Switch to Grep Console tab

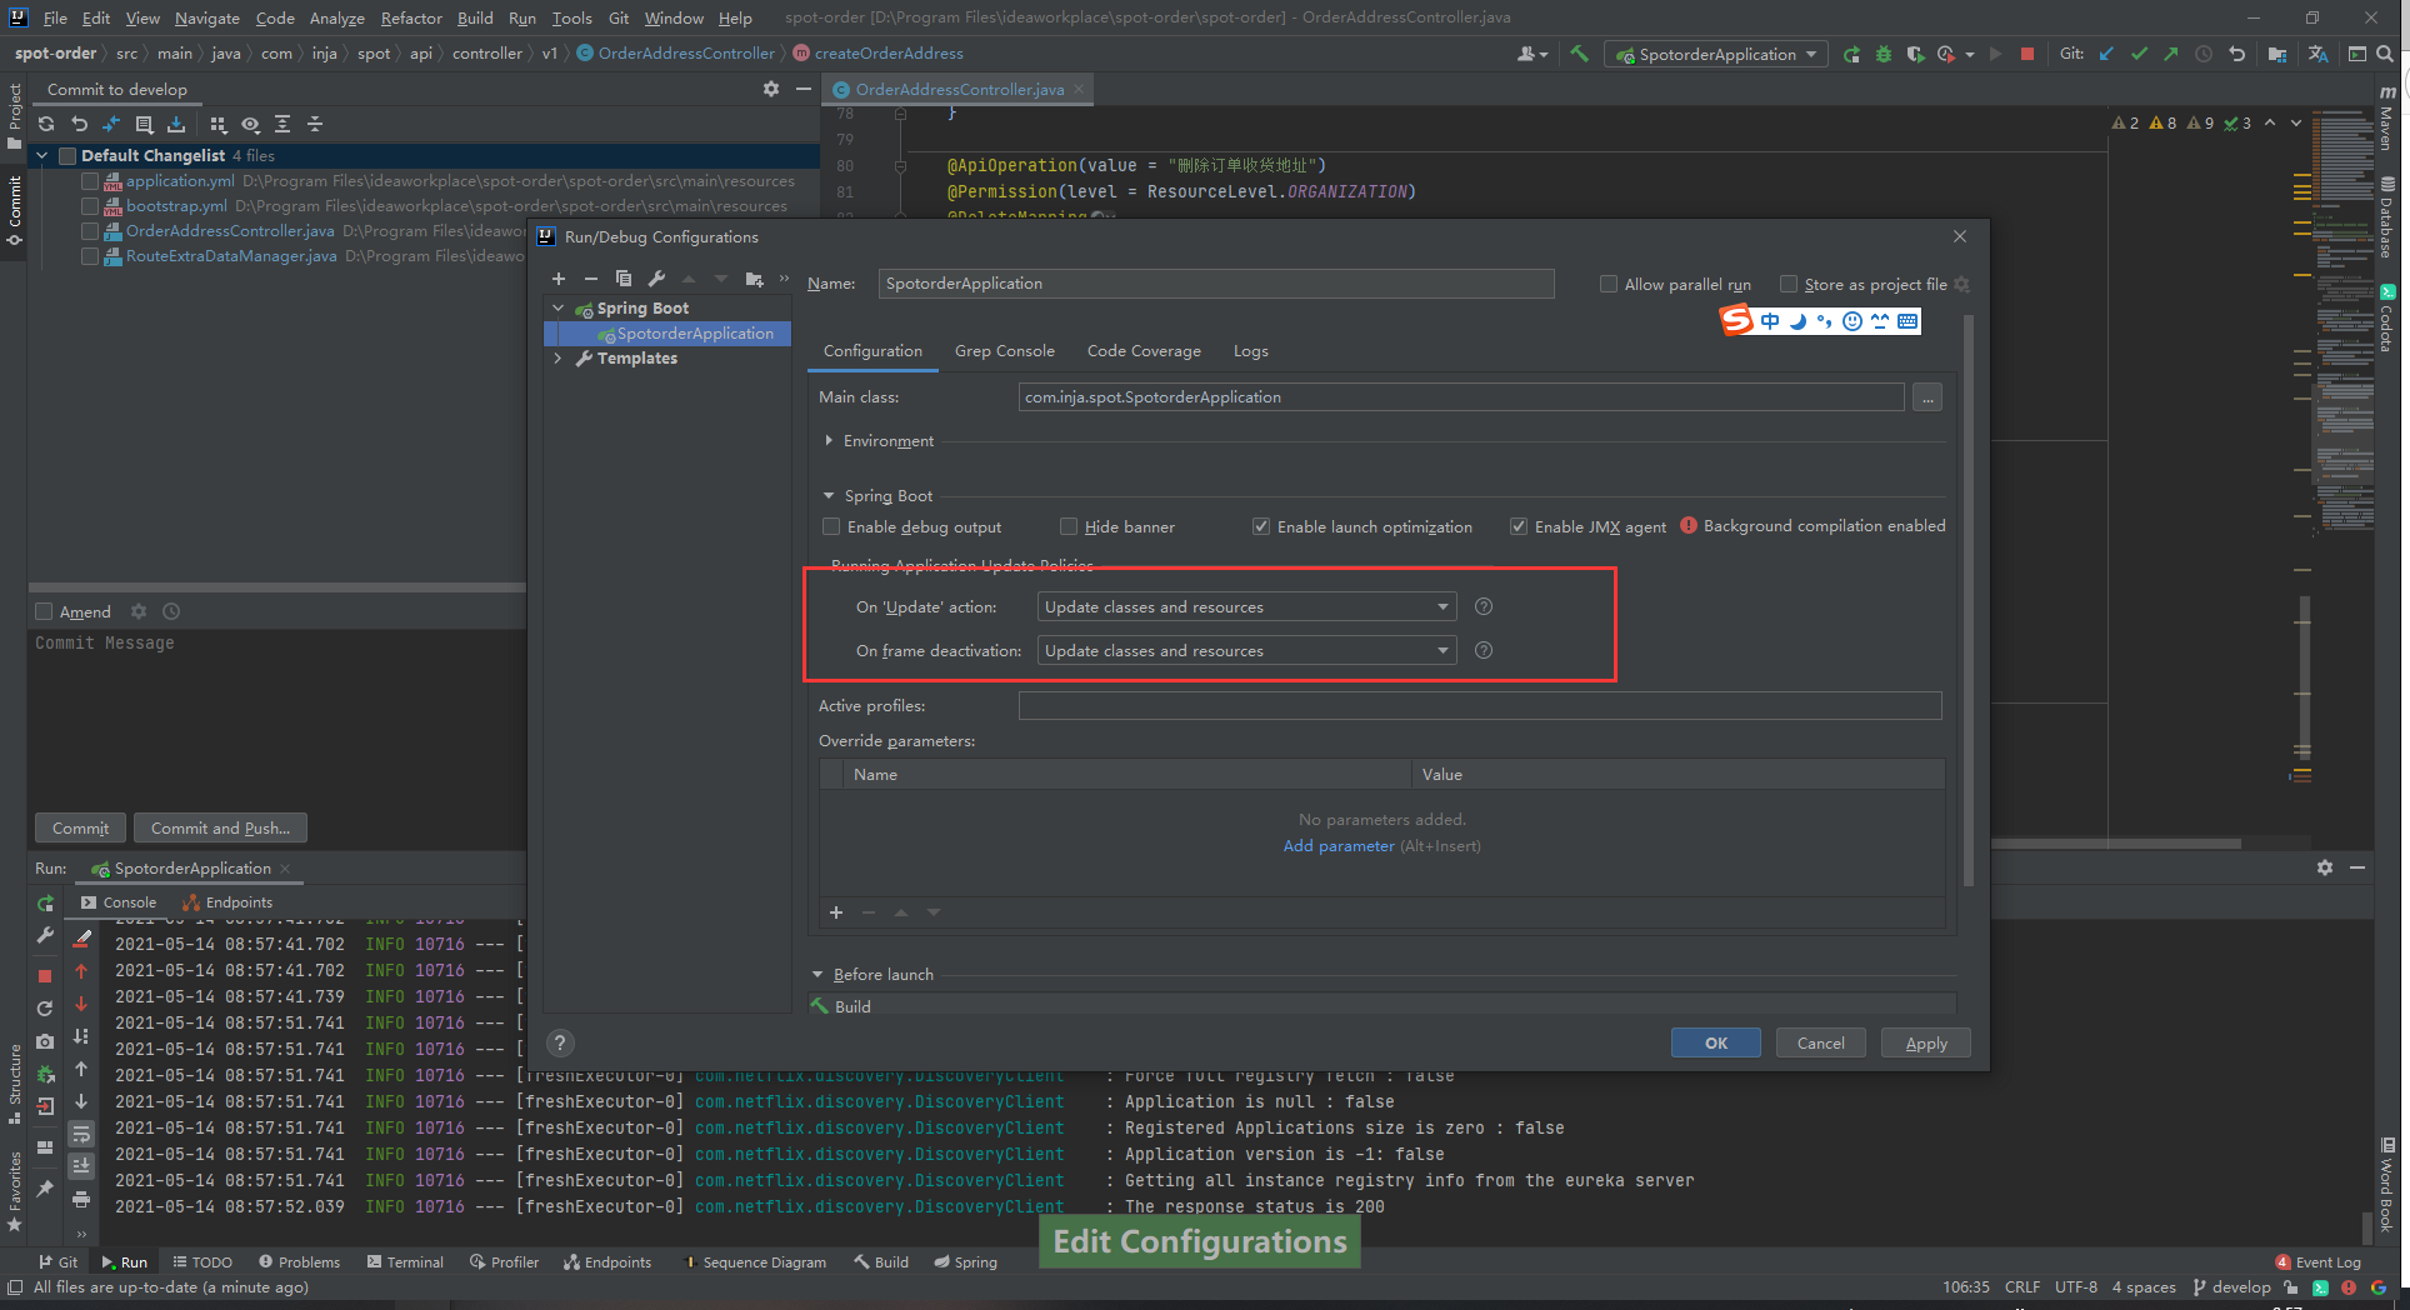pyautogui.click(x=1004, y=351)
